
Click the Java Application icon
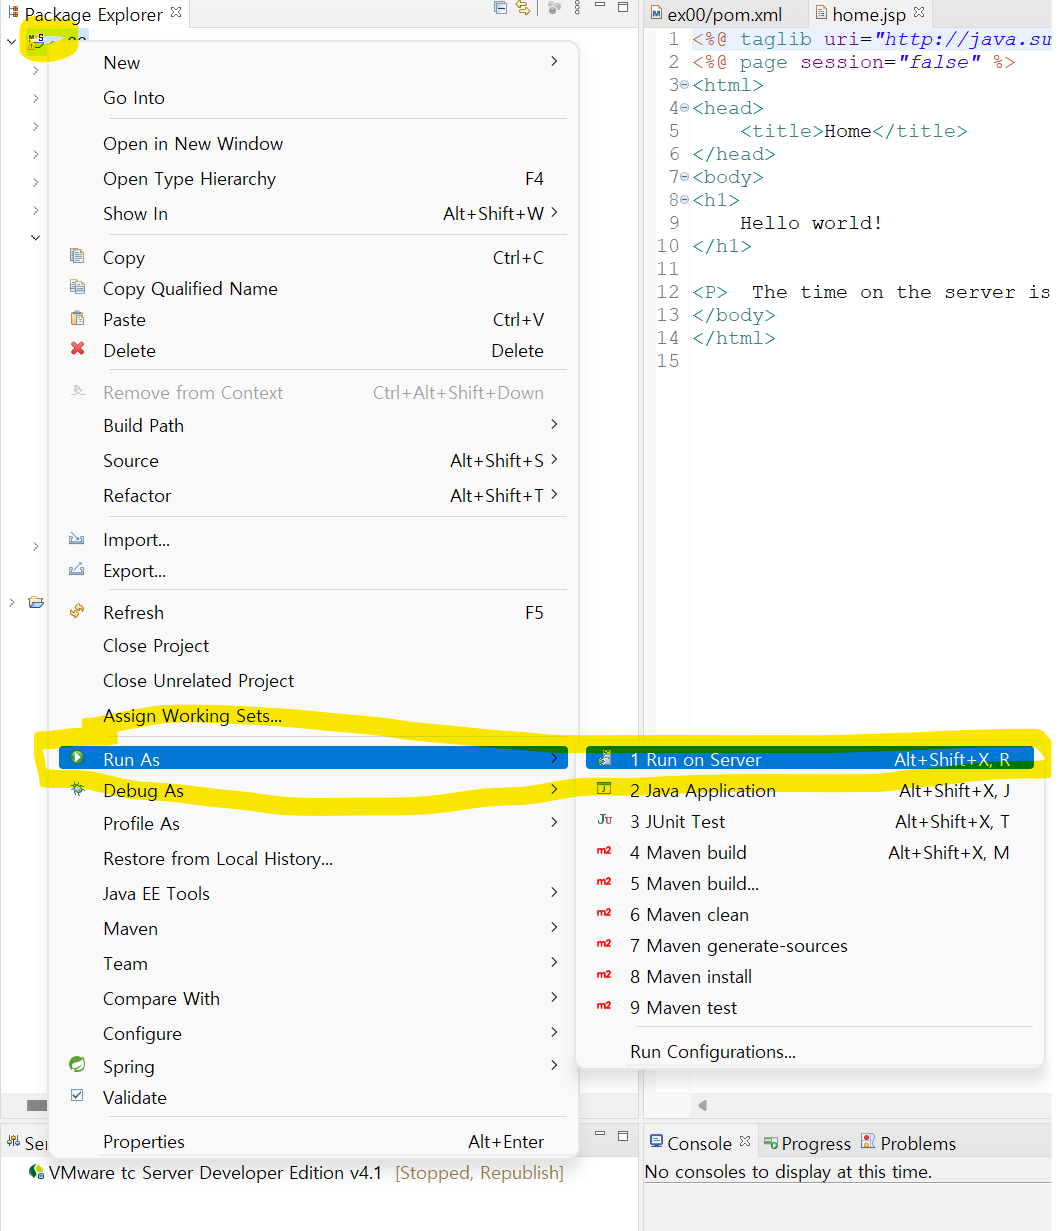(604, 789)
